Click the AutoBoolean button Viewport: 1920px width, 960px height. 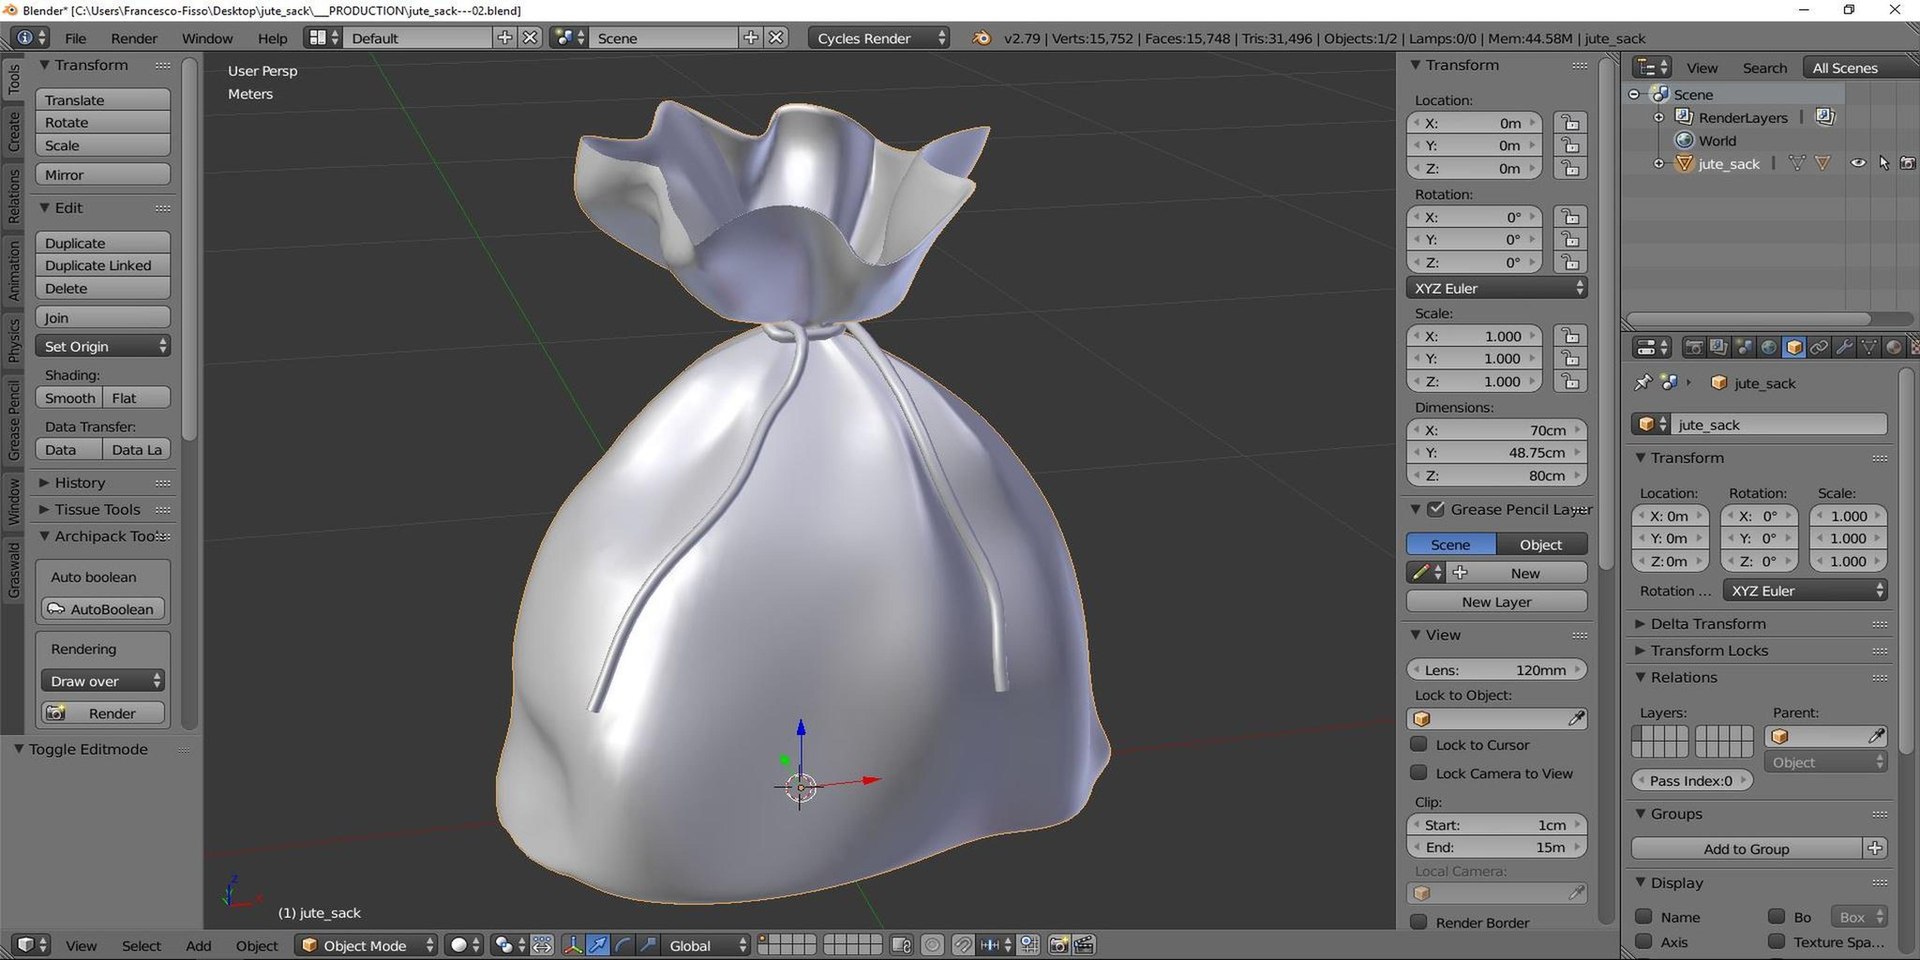click(x=103, y=609)
